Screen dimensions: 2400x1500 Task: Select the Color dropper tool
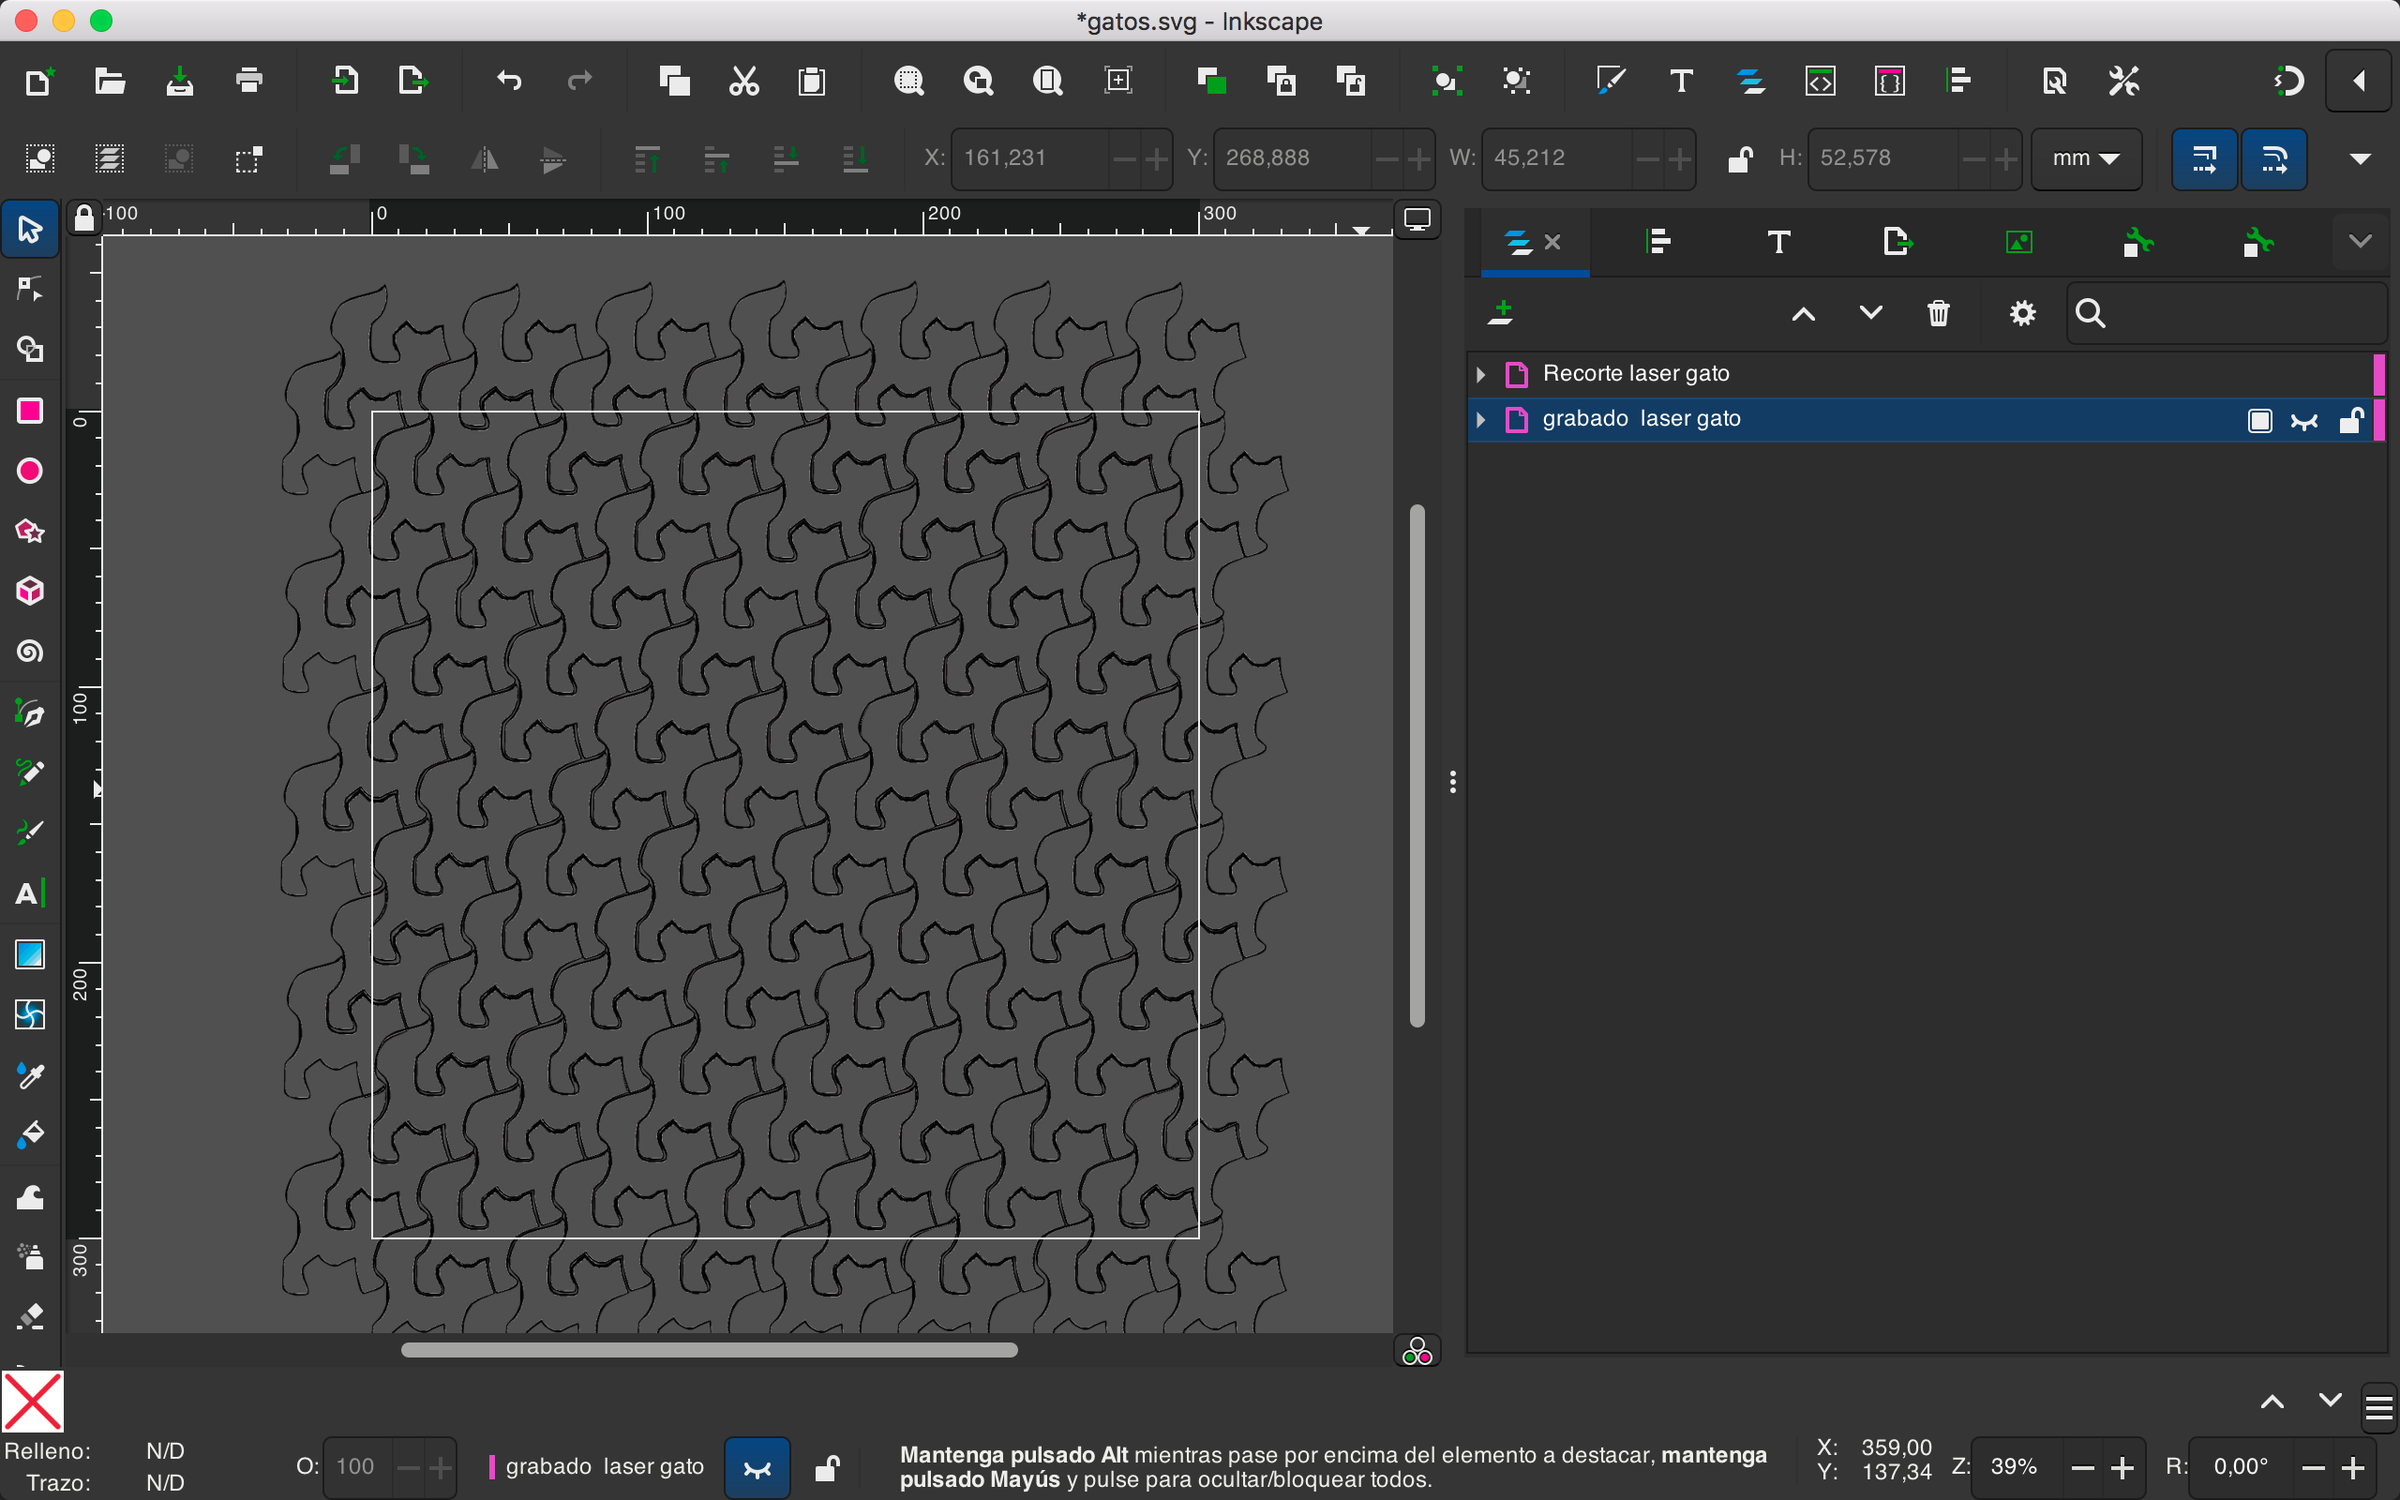pyautogui.click(x=30, y=1075)
